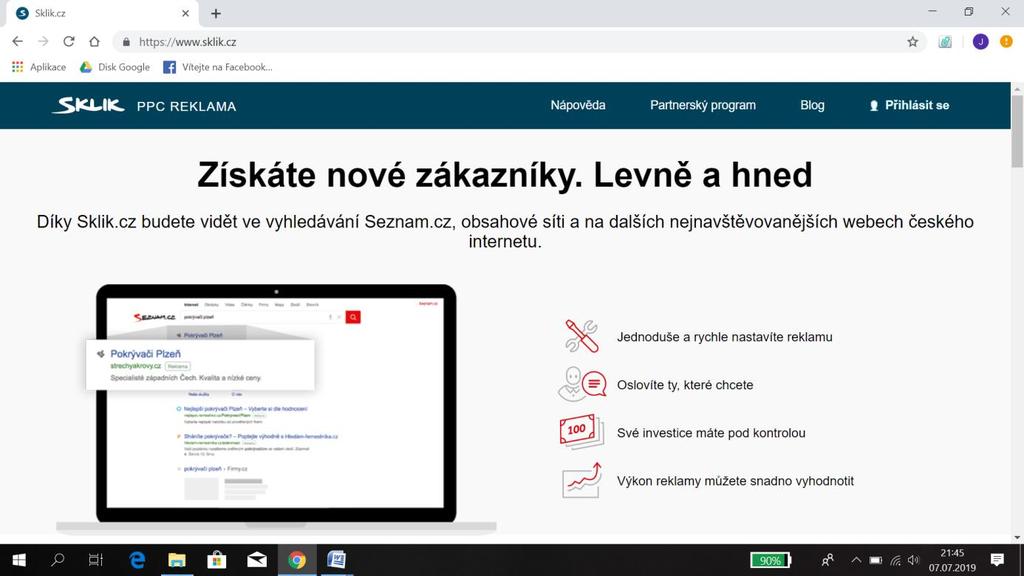Go to the Blog section
This screenshot has width=1024, height=576.
tap(812, 105)
